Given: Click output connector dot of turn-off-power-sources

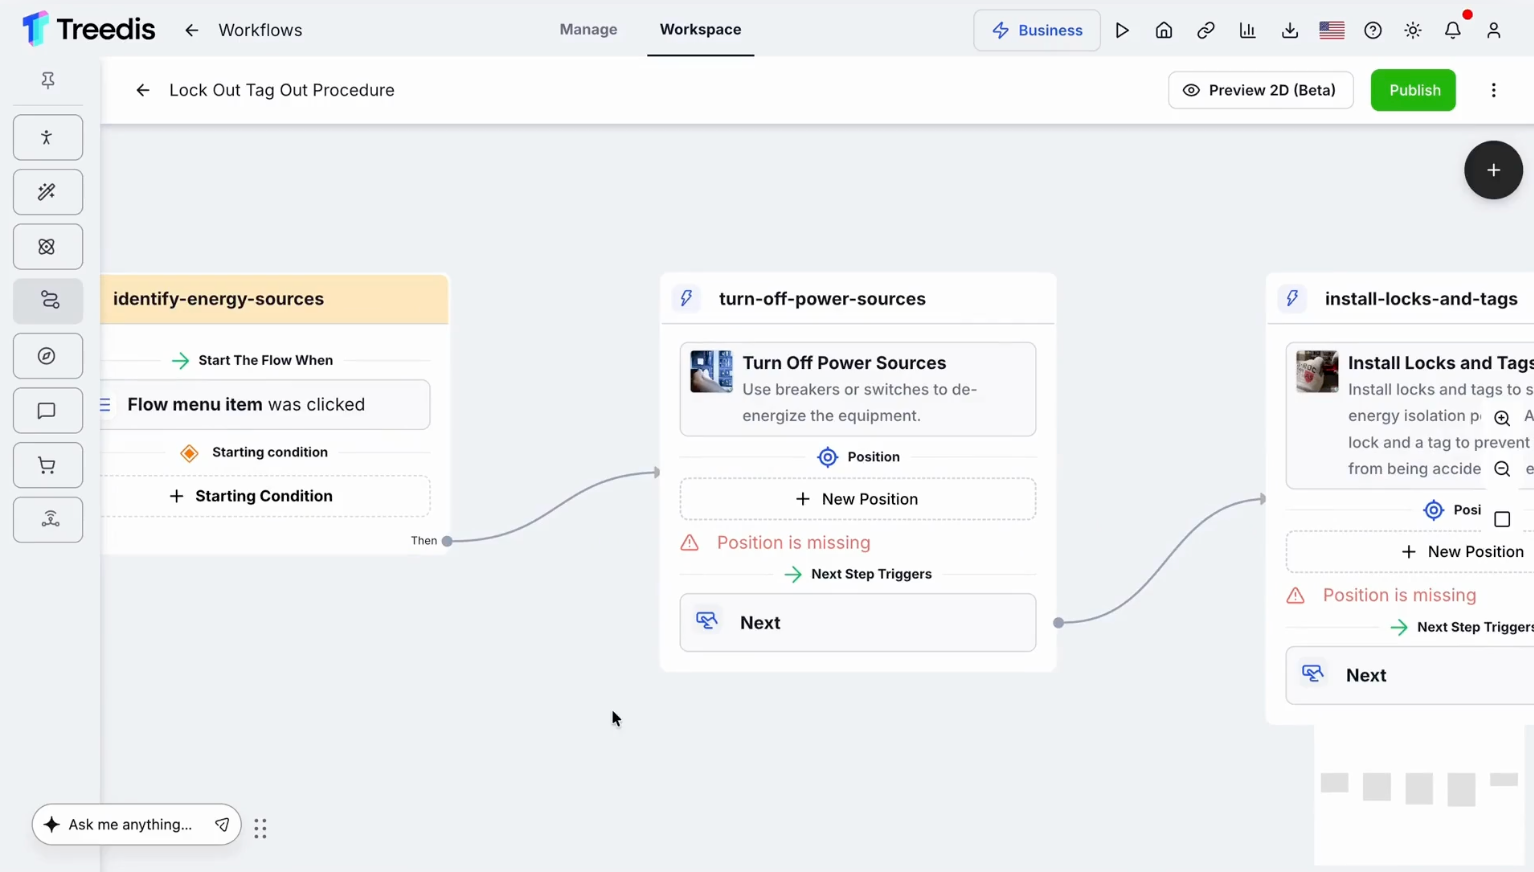Looking at the screenshot, I should 1059,623.
